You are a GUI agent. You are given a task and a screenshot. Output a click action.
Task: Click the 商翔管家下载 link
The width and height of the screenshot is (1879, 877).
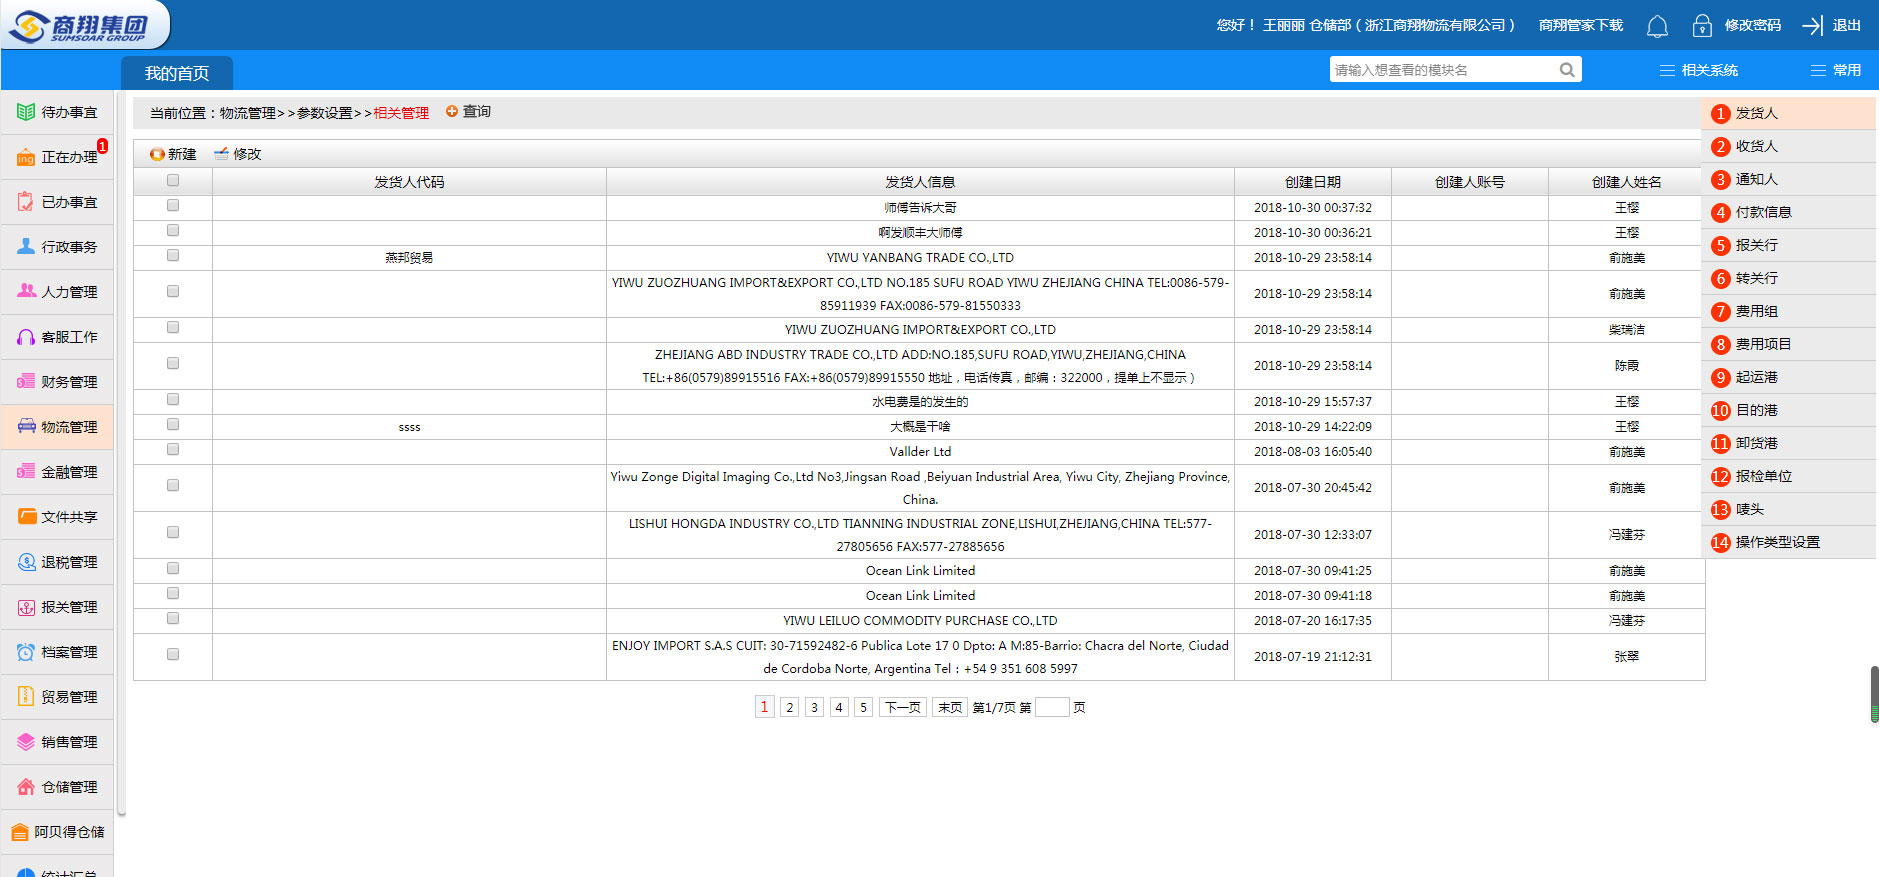coord(1580,25)
